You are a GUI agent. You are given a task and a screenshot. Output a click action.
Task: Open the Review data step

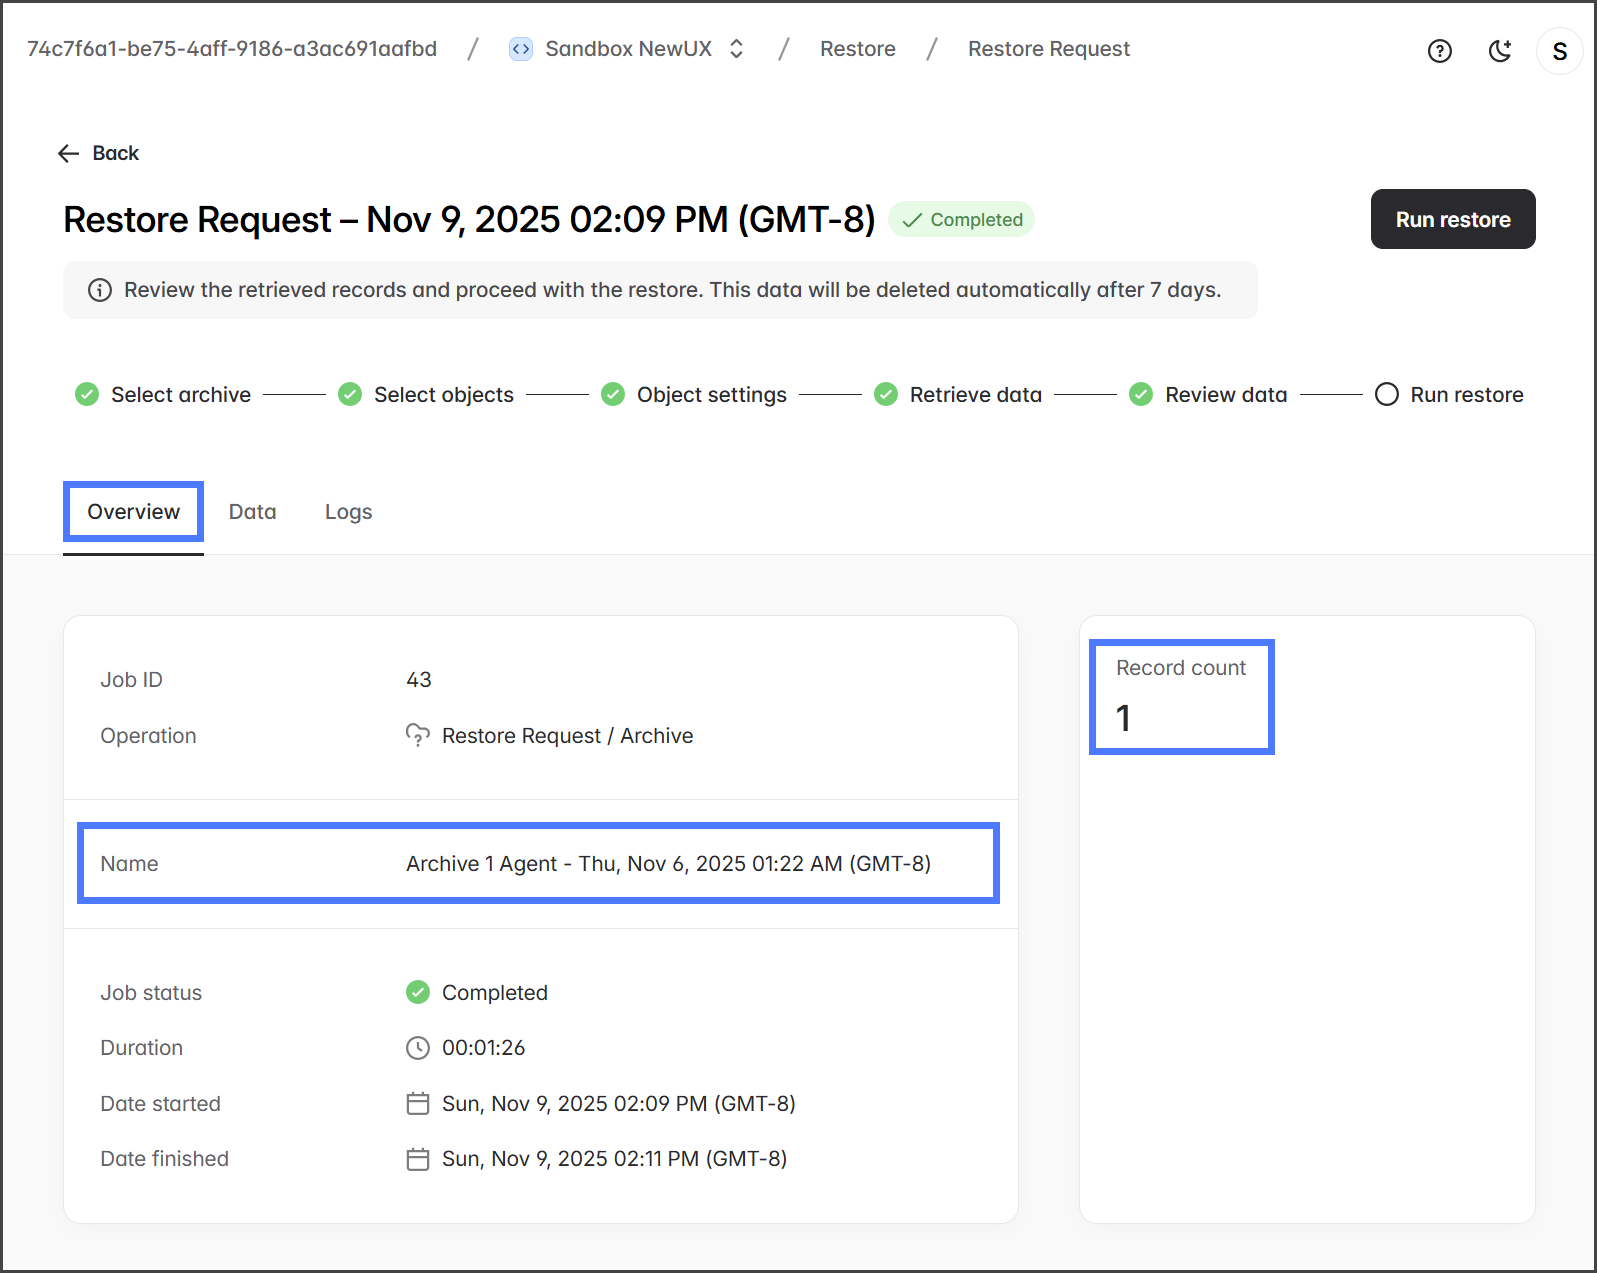click(x=1225, y=395)
